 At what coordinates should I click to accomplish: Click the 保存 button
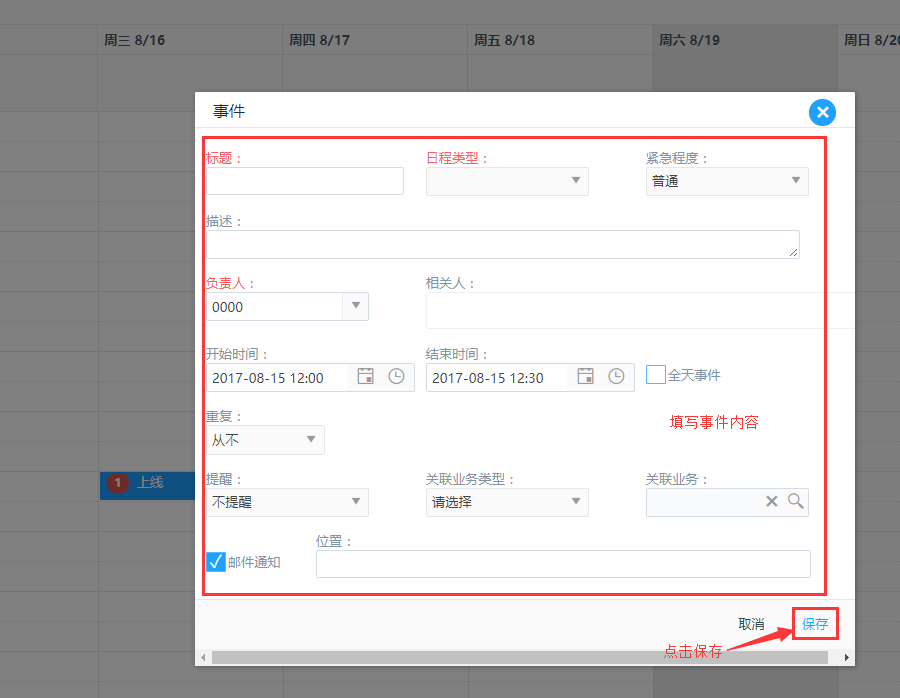(815, 624)
